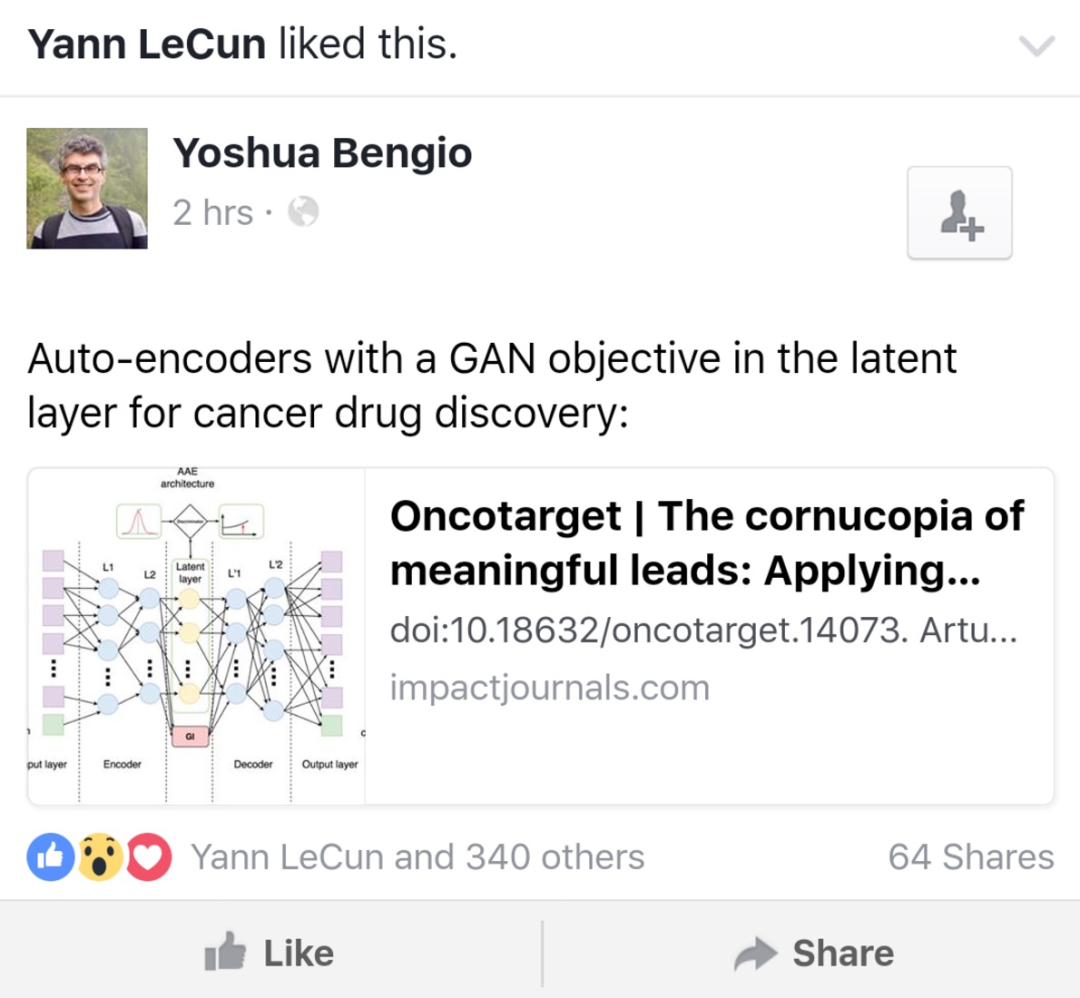This screenshot has height=998, width=1080.
Task: Click the Wow reaction emoji icon
Action: pos(101,857)
